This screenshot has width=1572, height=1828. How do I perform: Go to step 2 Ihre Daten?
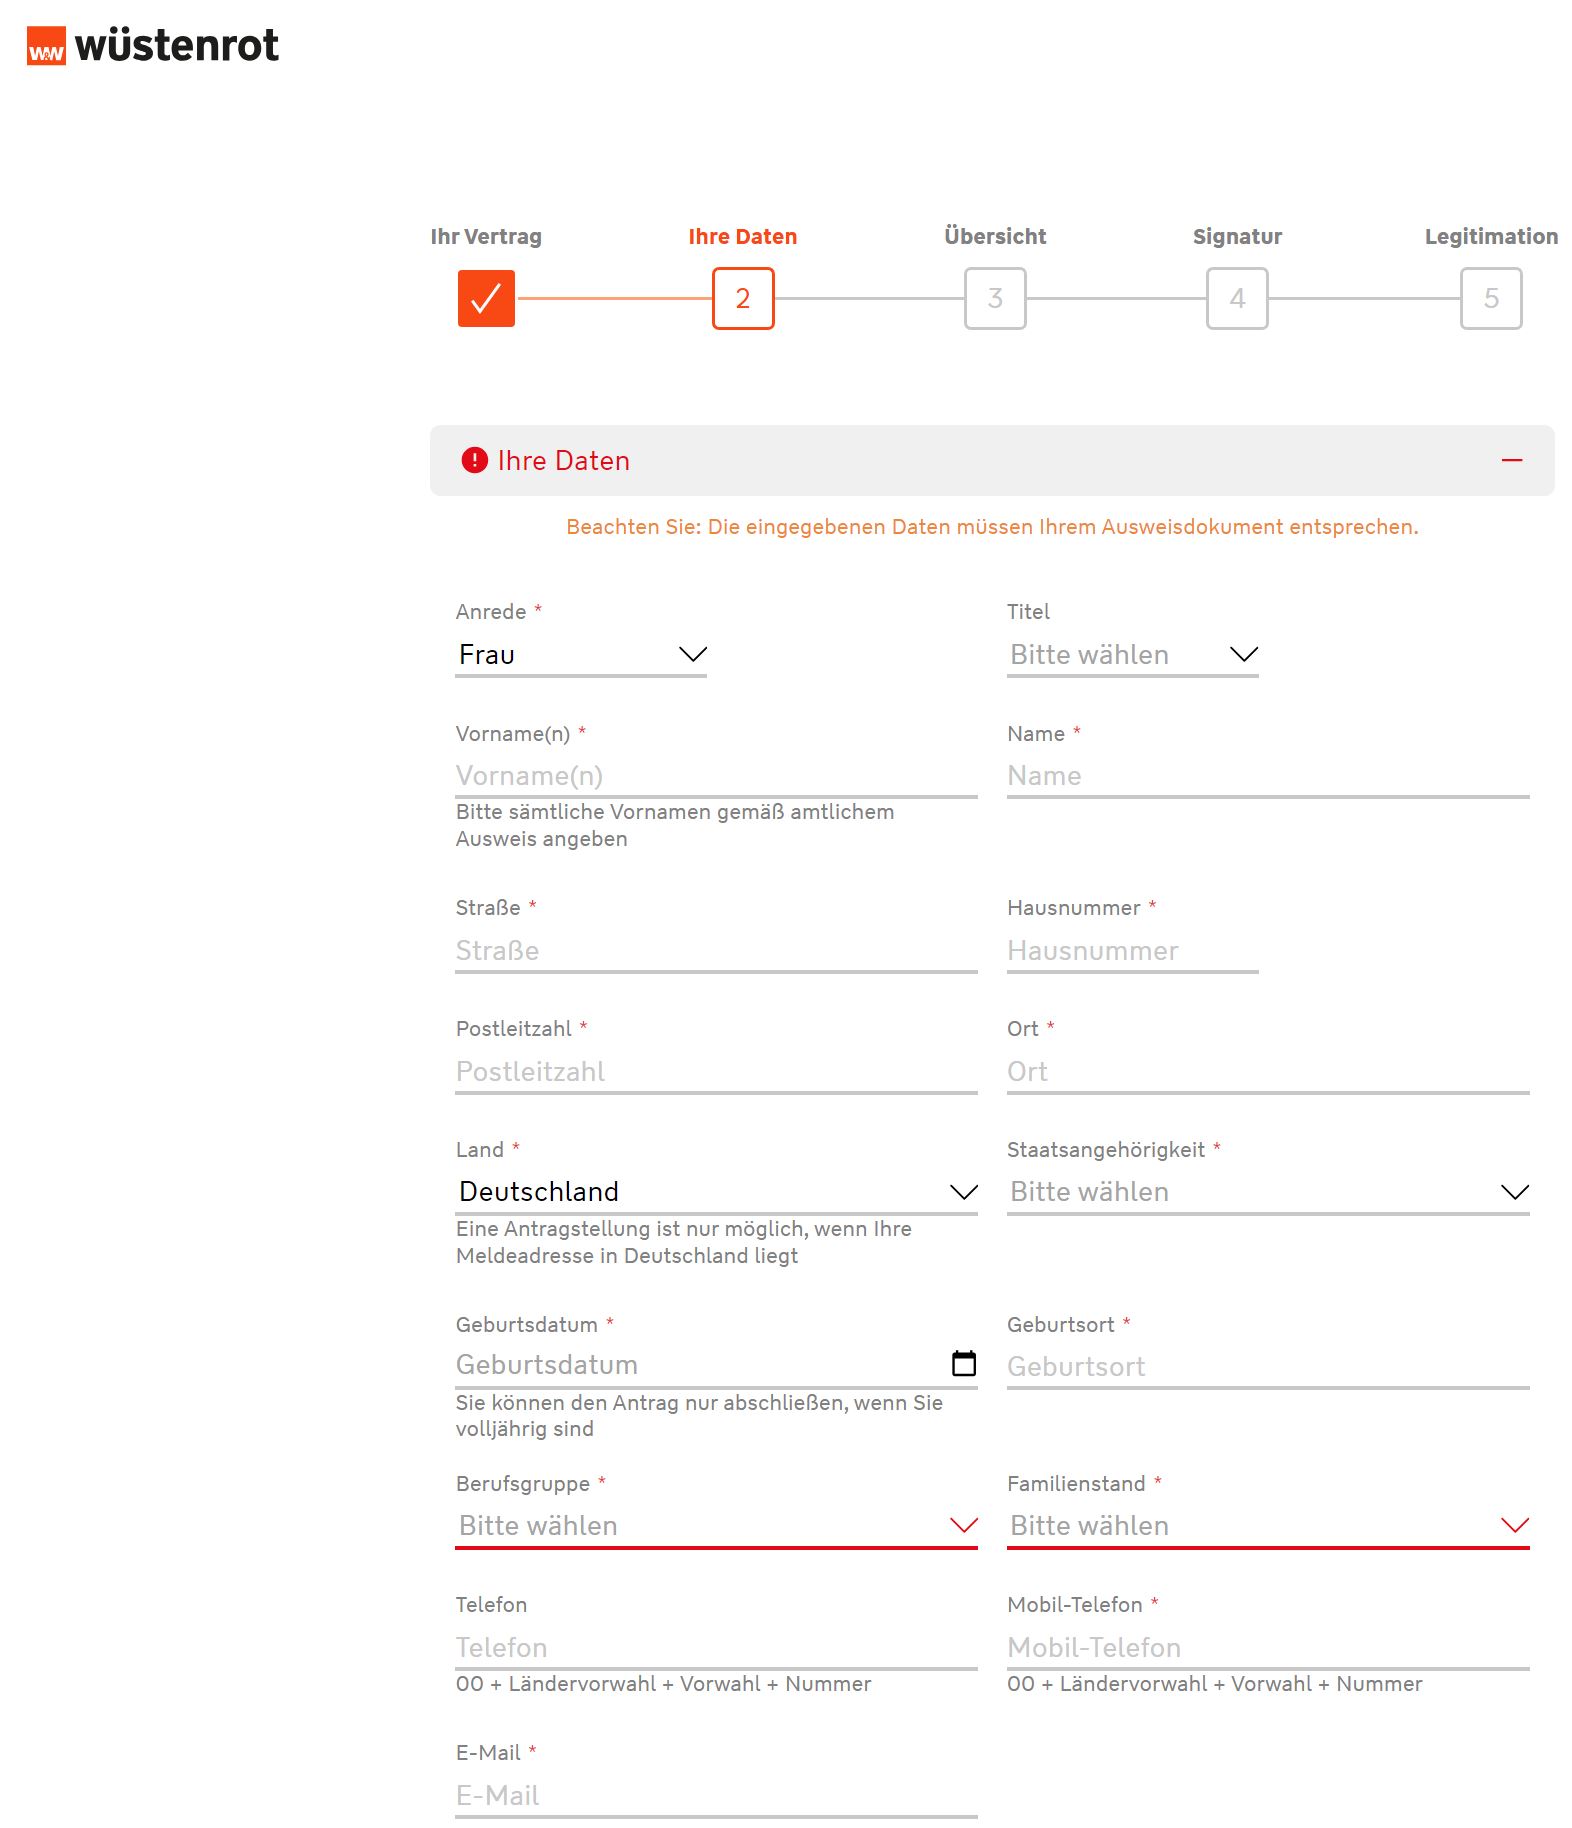pos(743,298)
